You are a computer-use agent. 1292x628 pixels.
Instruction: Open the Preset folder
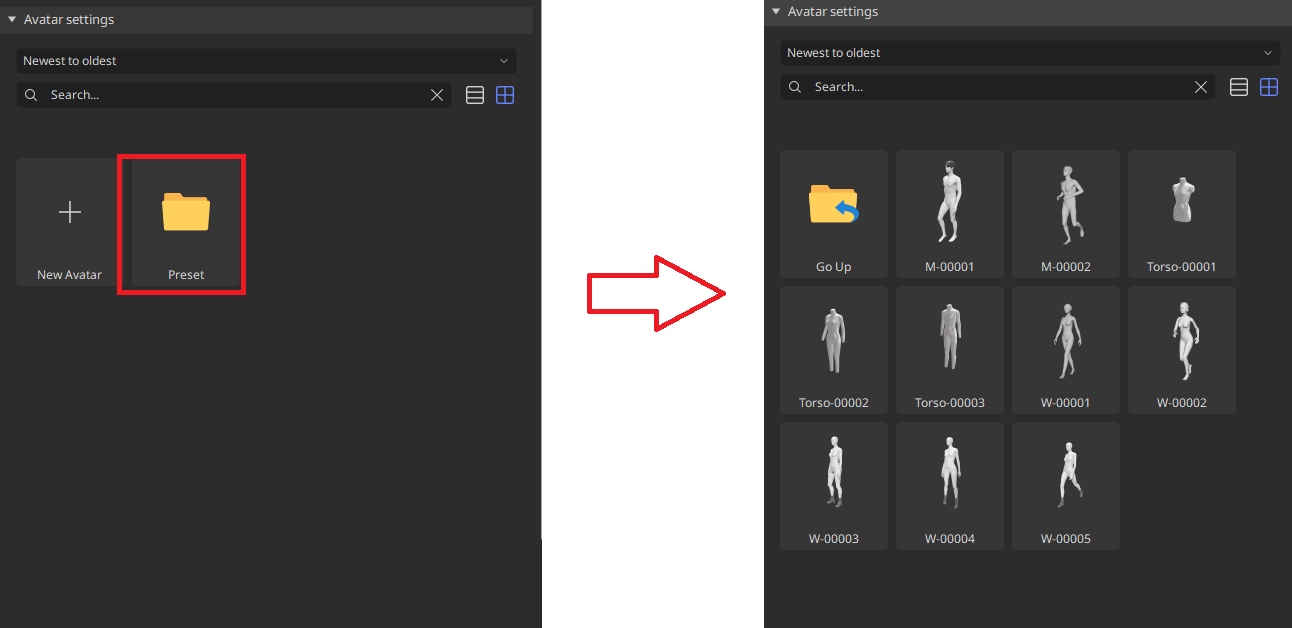click(186, 222)
